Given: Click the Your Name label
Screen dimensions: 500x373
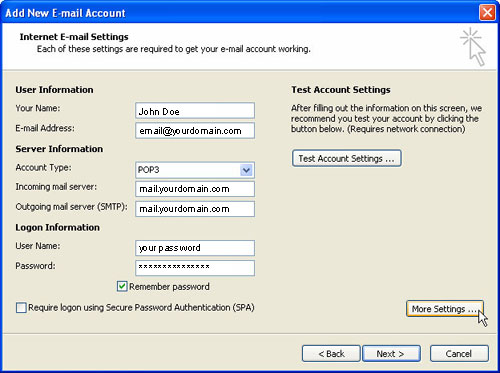Looking at the screenshot, I should 38,108.
